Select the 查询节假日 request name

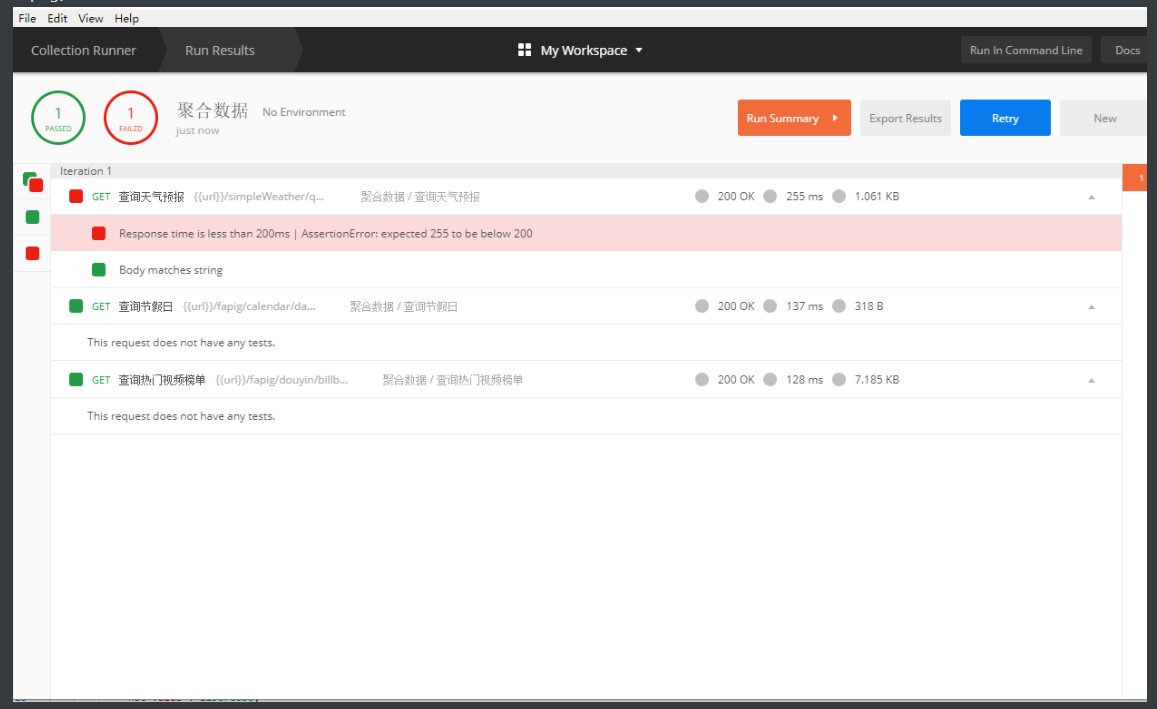click(x=145, y=306)
